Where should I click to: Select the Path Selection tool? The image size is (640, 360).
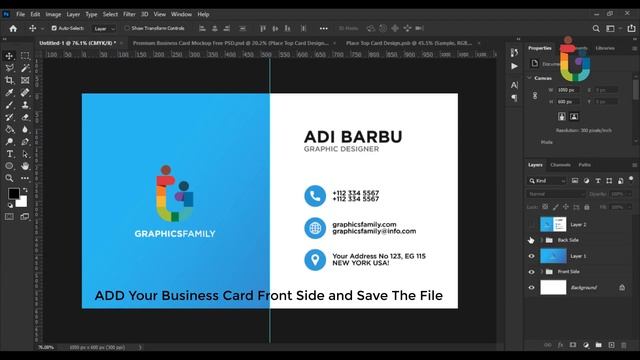(x=25, y=154)
